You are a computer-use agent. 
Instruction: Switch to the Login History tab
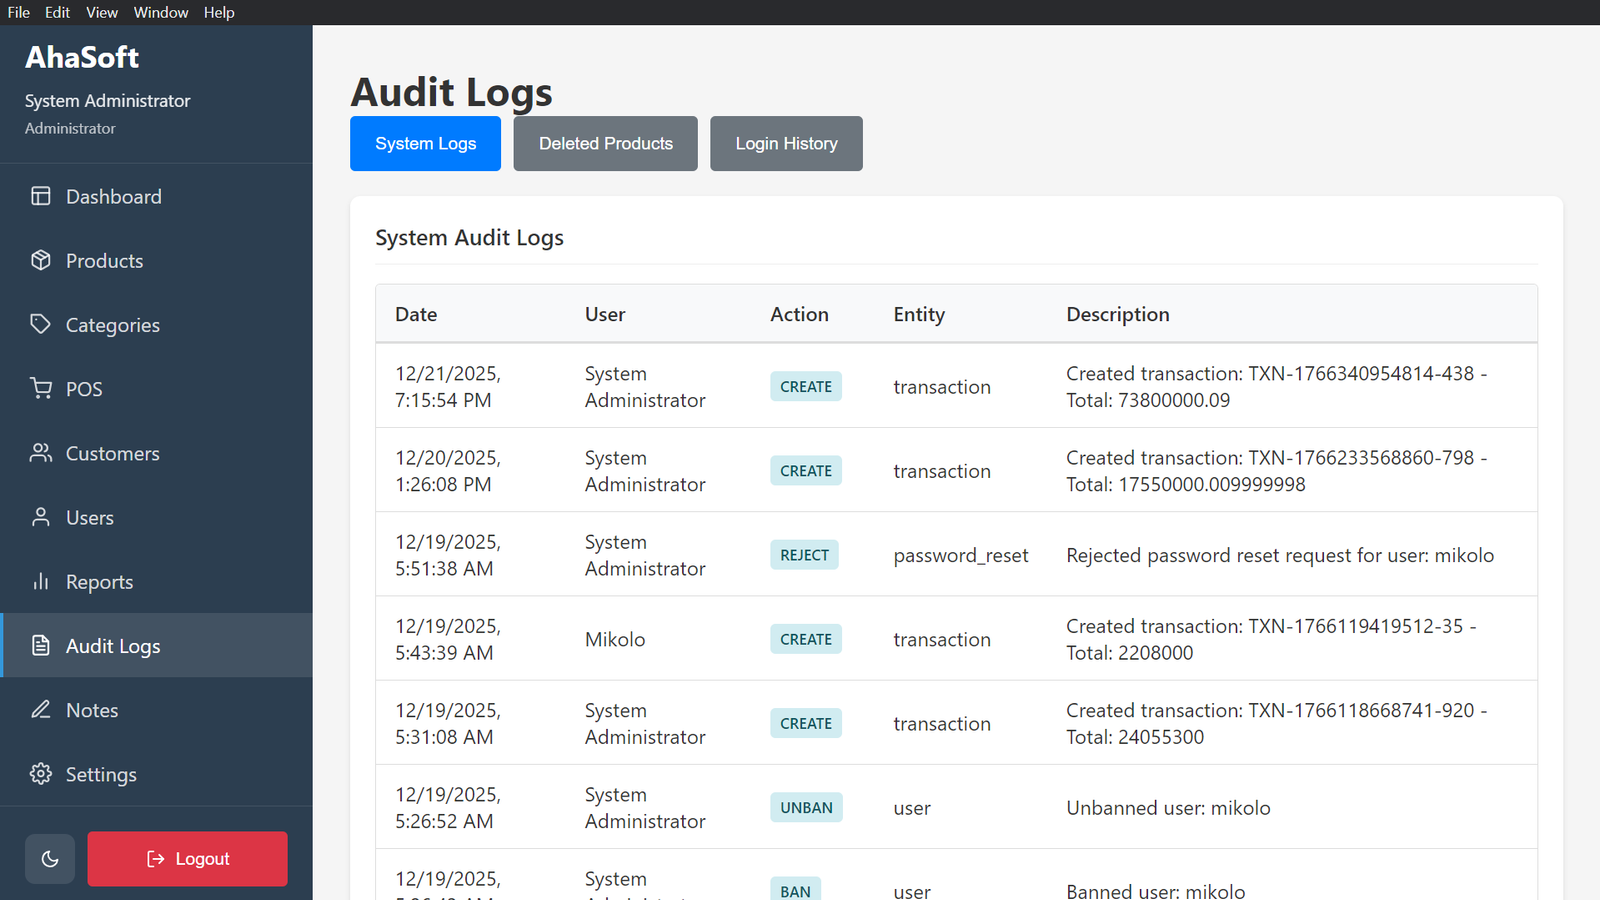(x=786, y=144)
